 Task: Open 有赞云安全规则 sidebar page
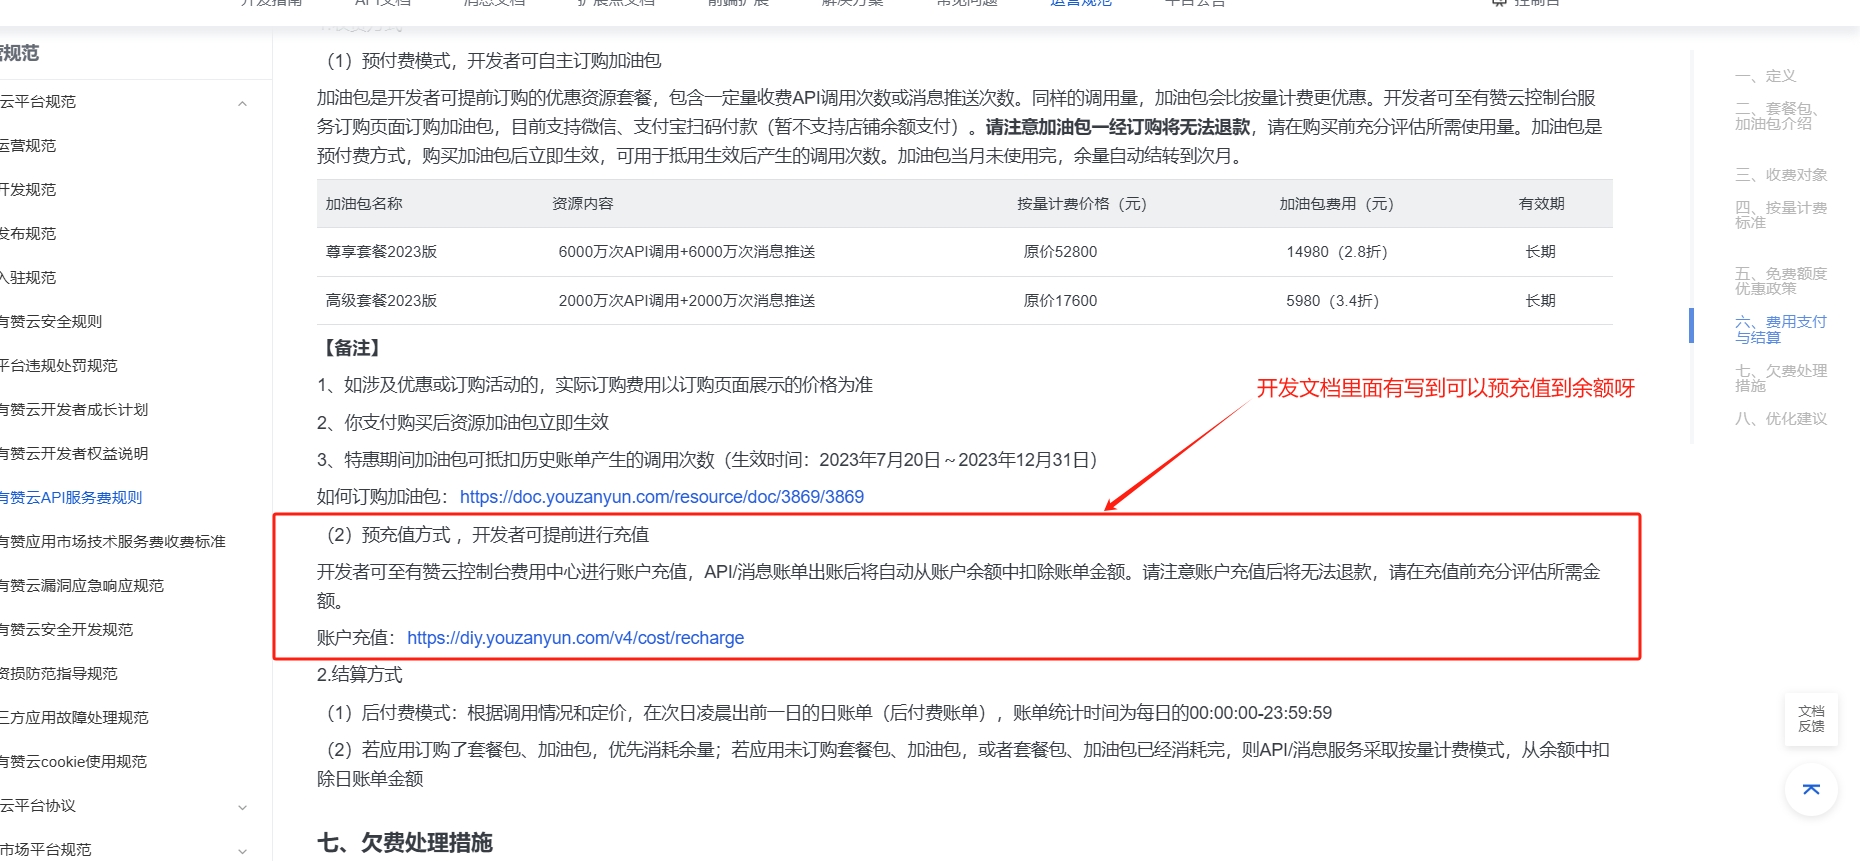click(x=51, y=322)
